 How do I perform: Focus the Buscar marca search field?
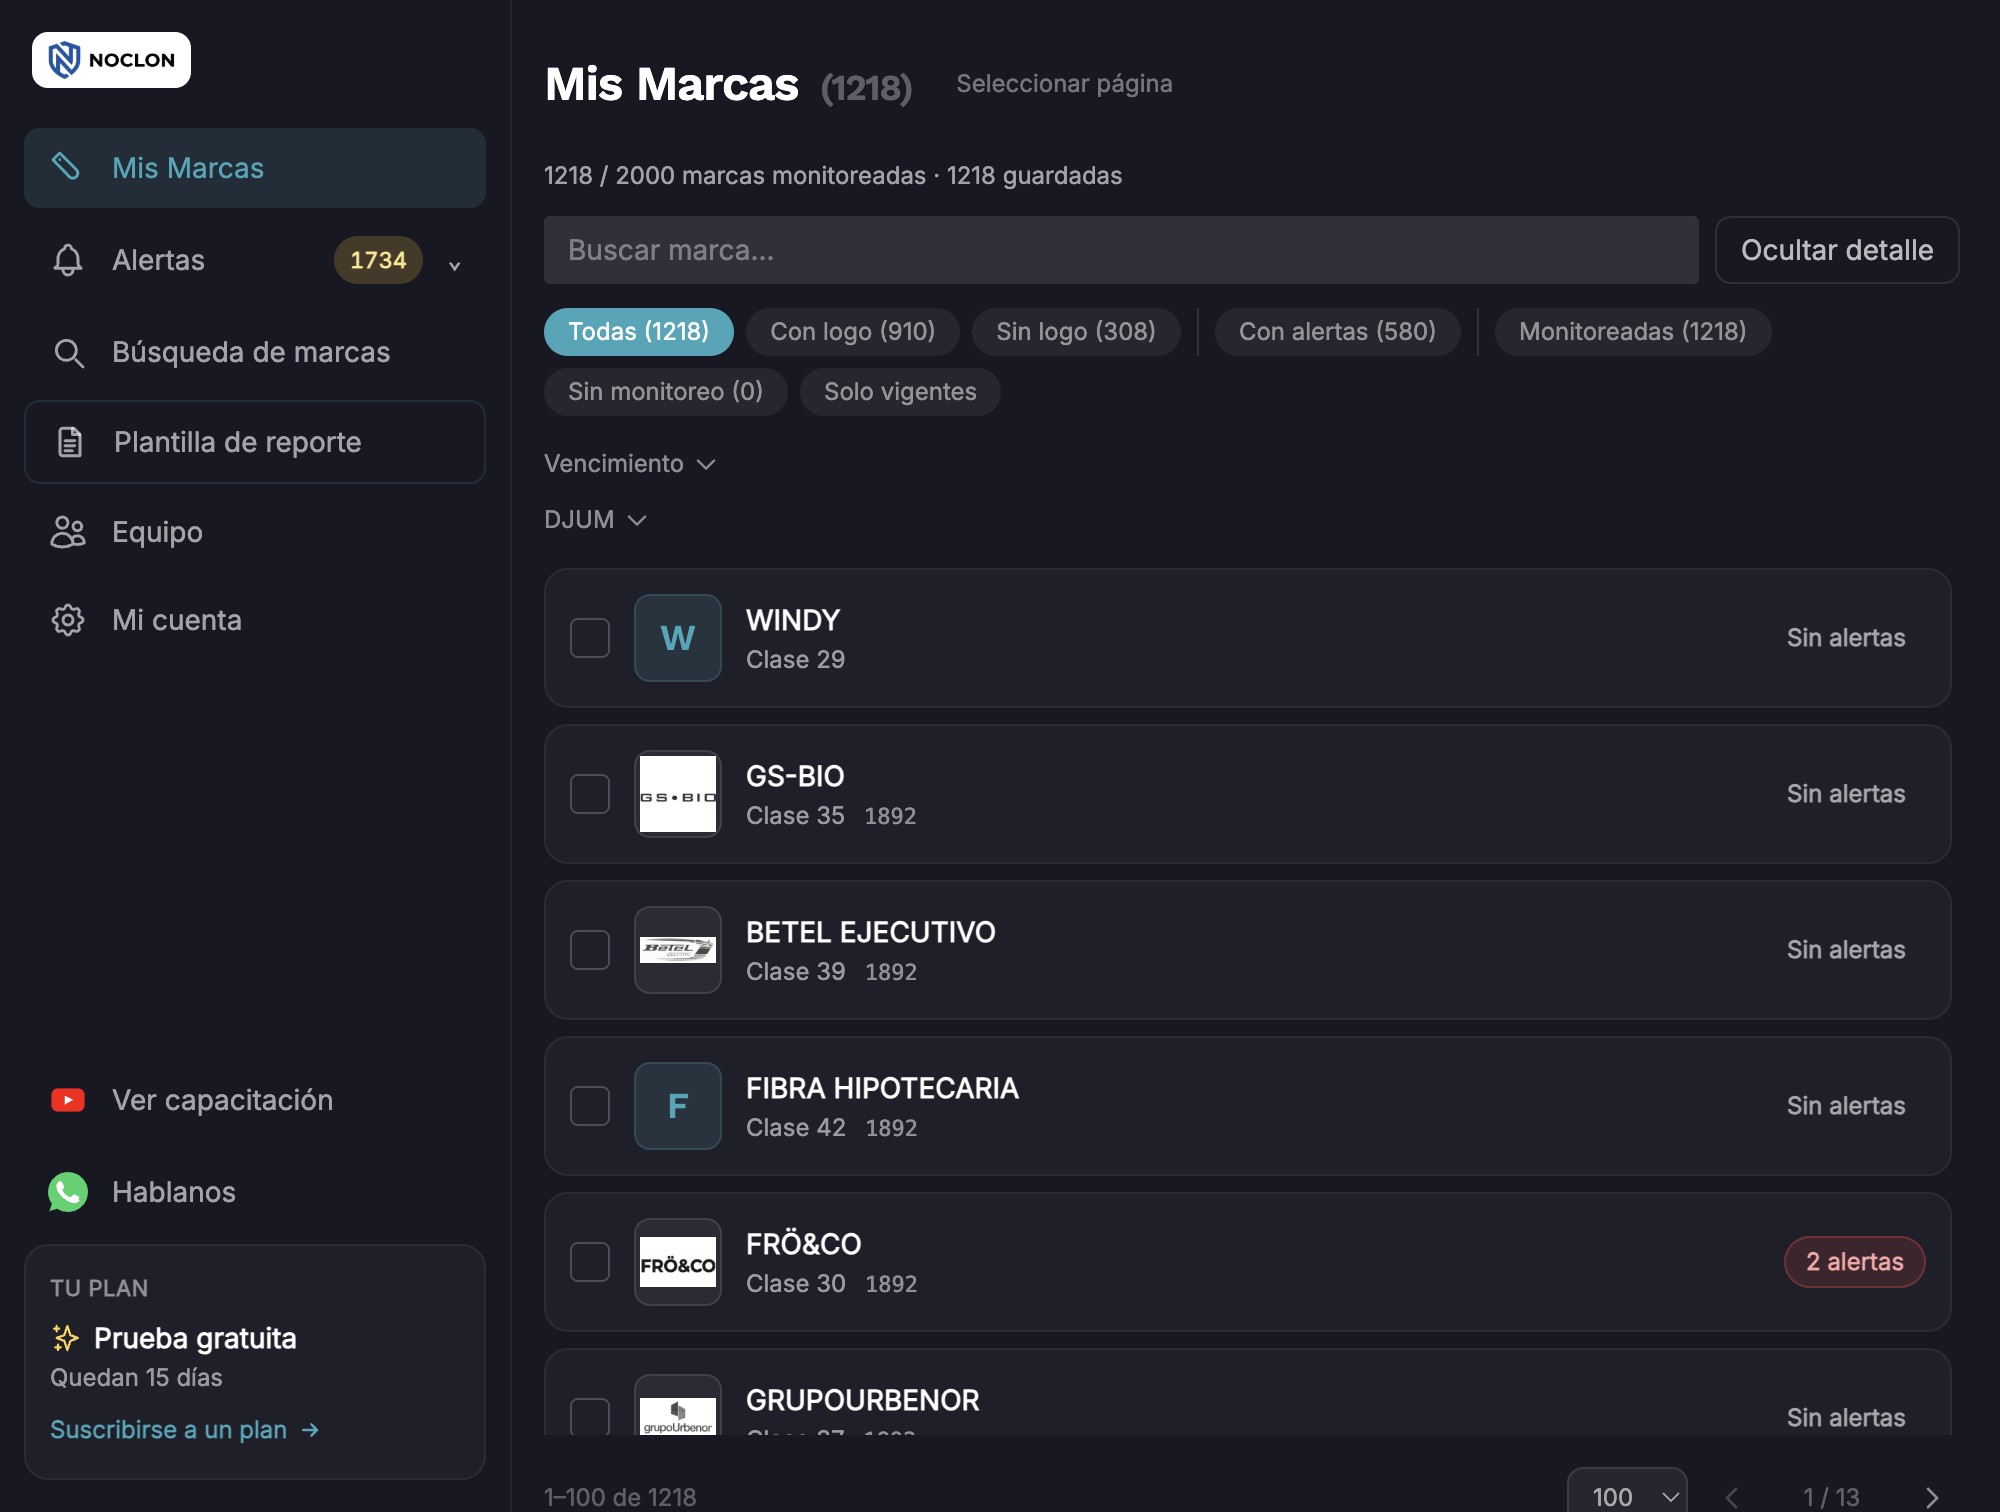point(1121,250)
